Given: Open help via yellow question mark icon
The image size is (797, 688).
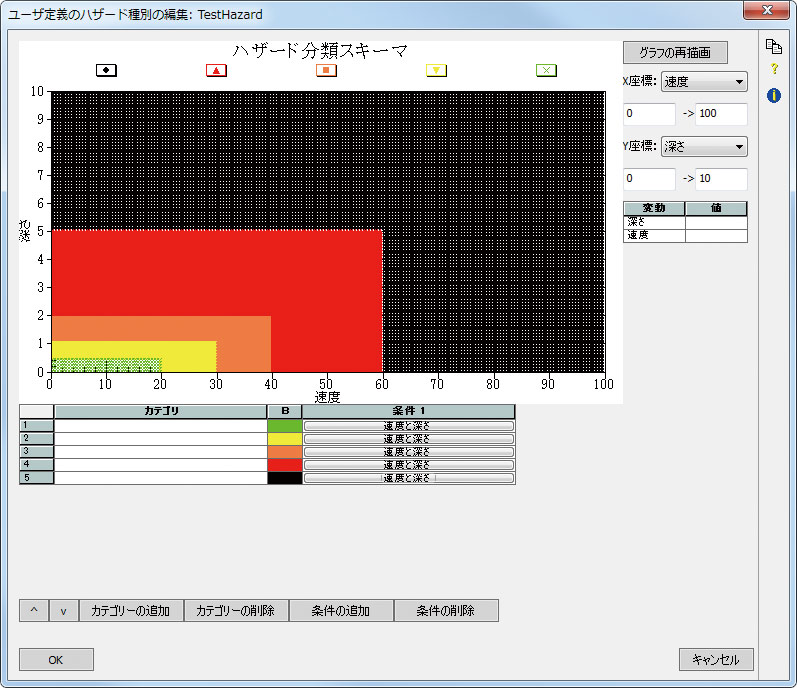Looking at the screenshot, I should coord(773,70).
